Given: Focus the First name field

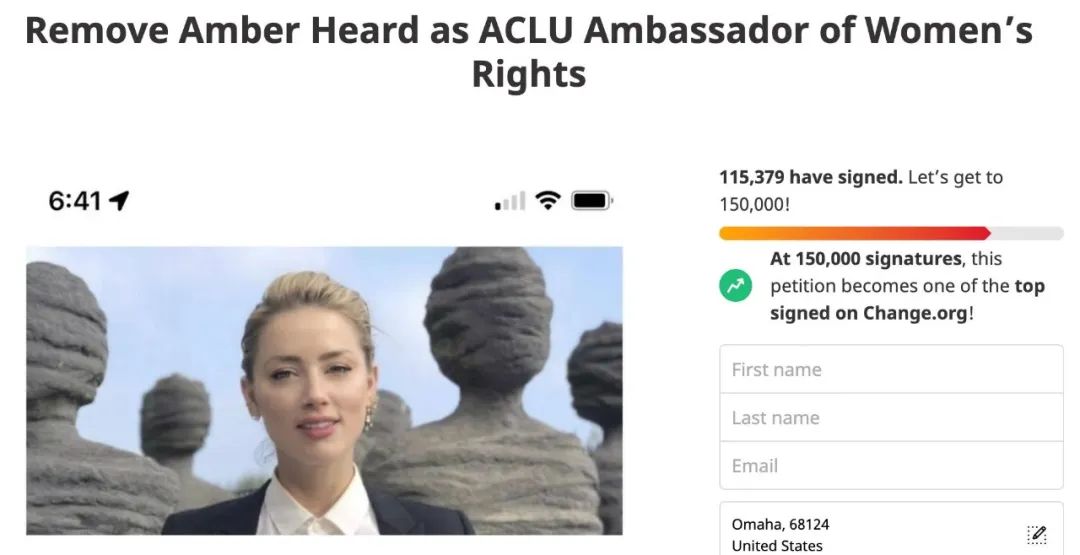Looking at the screenshot, I should (891, 369).
